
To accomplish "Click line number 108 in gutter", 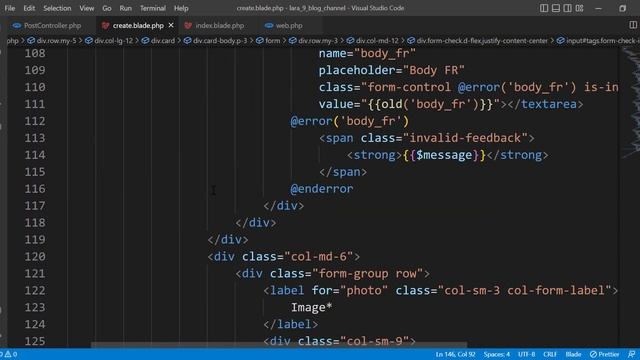I will 35,53.
